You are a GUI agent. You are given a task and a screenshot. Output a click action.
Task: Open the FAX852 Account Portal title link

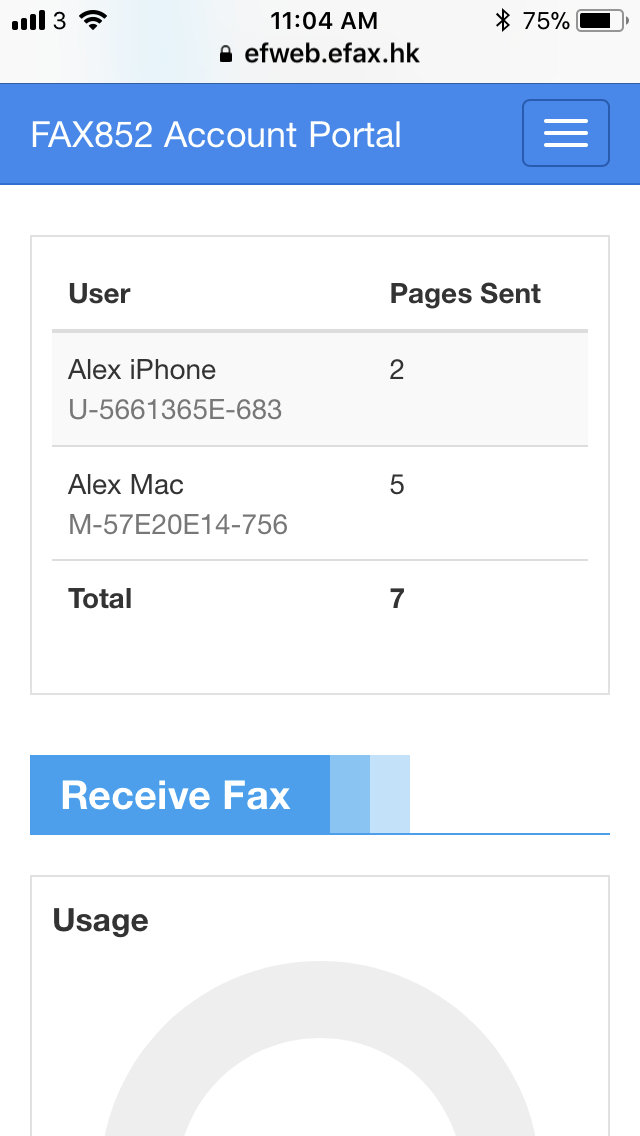(x=215, y=135)
